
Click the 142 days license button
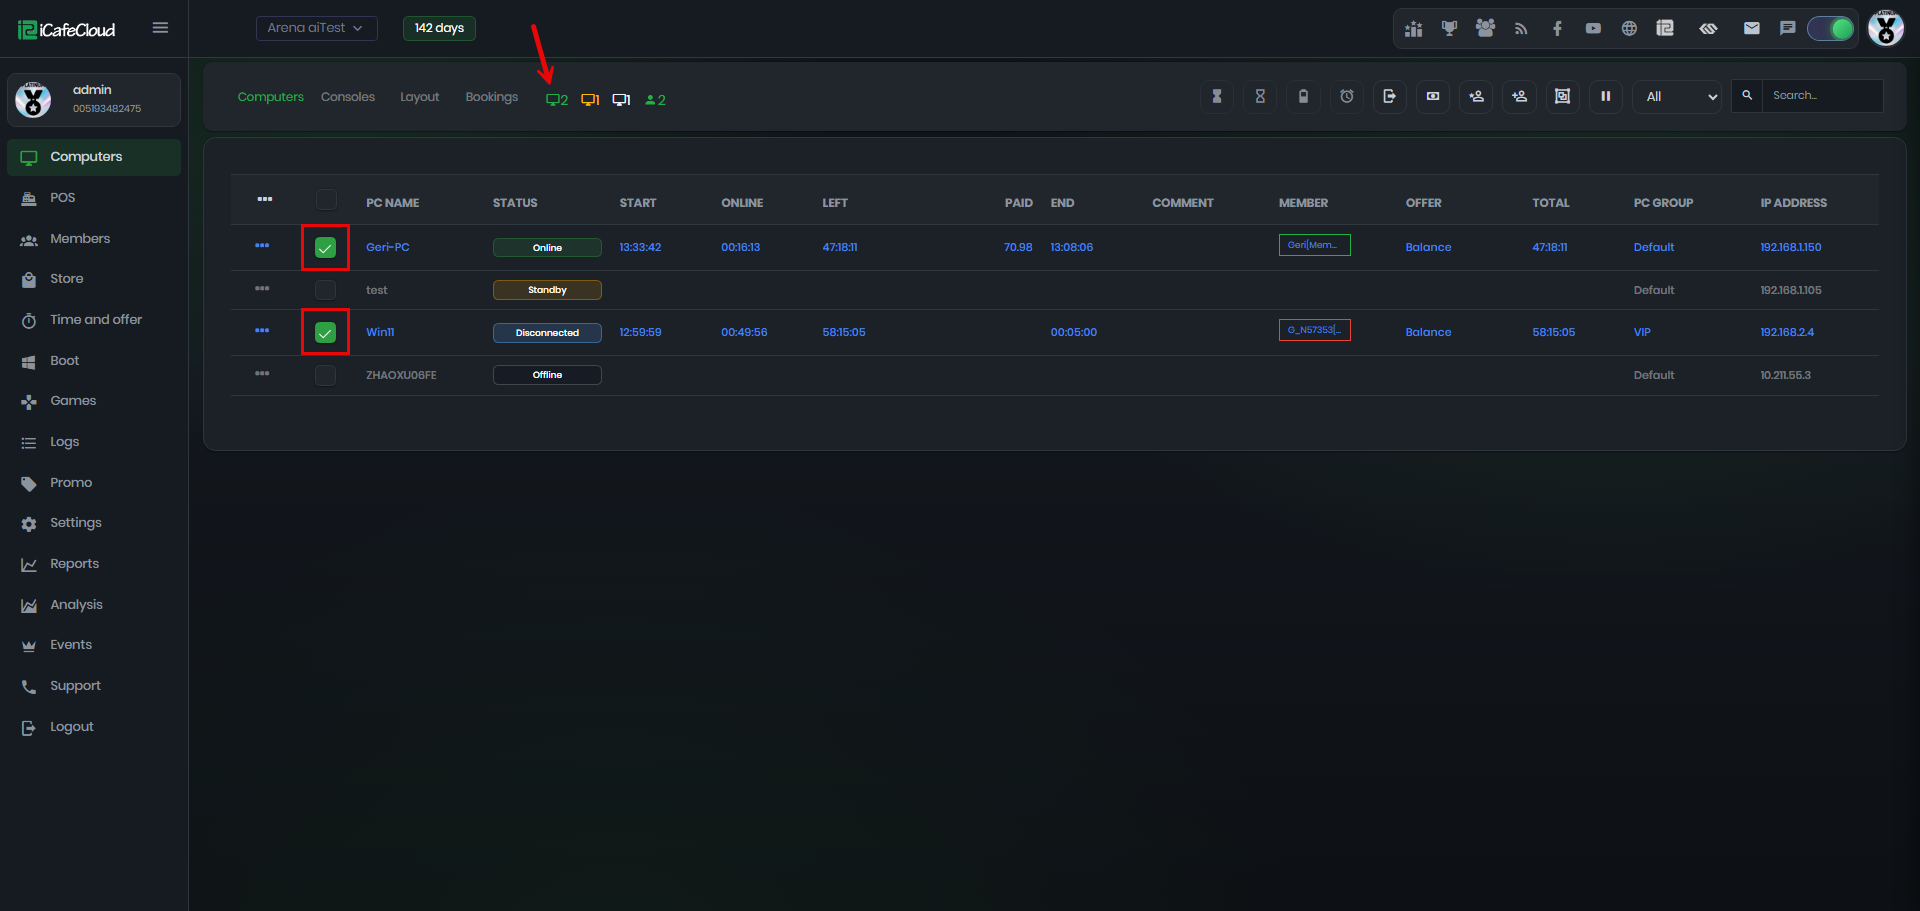pyautogui.click(x=439, y=28)
